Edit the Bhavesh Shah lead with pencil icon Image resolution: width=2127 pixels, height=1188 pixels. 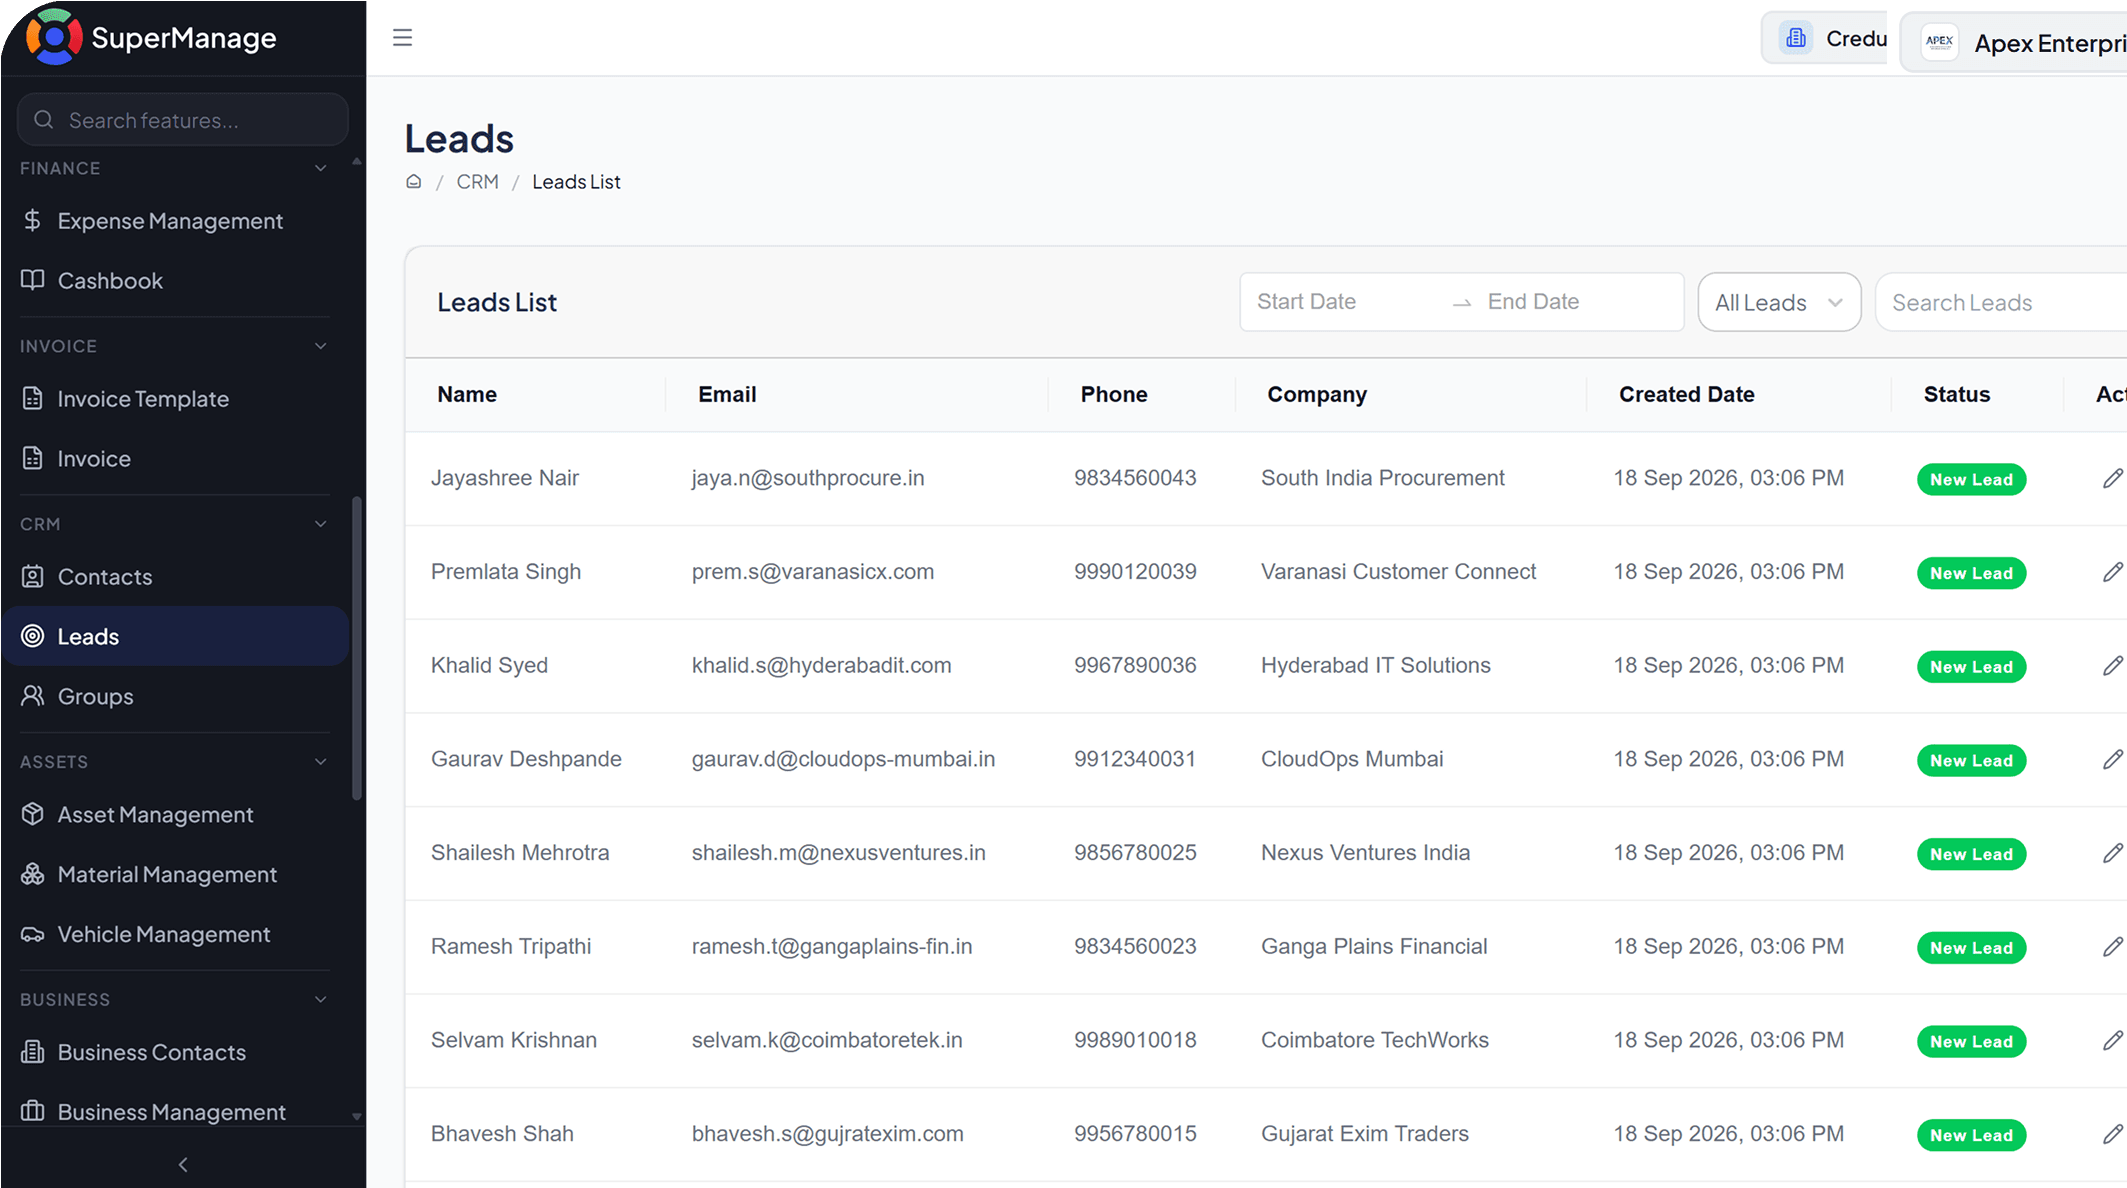pyautogui.click(x=2112, y=1134)
